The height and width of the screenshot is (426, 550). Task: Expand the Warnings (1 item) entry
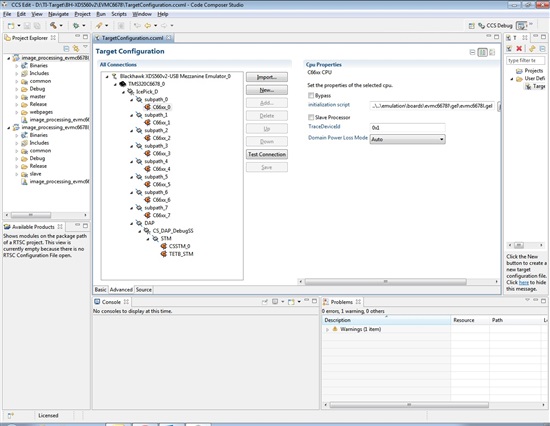click(327, 330)
